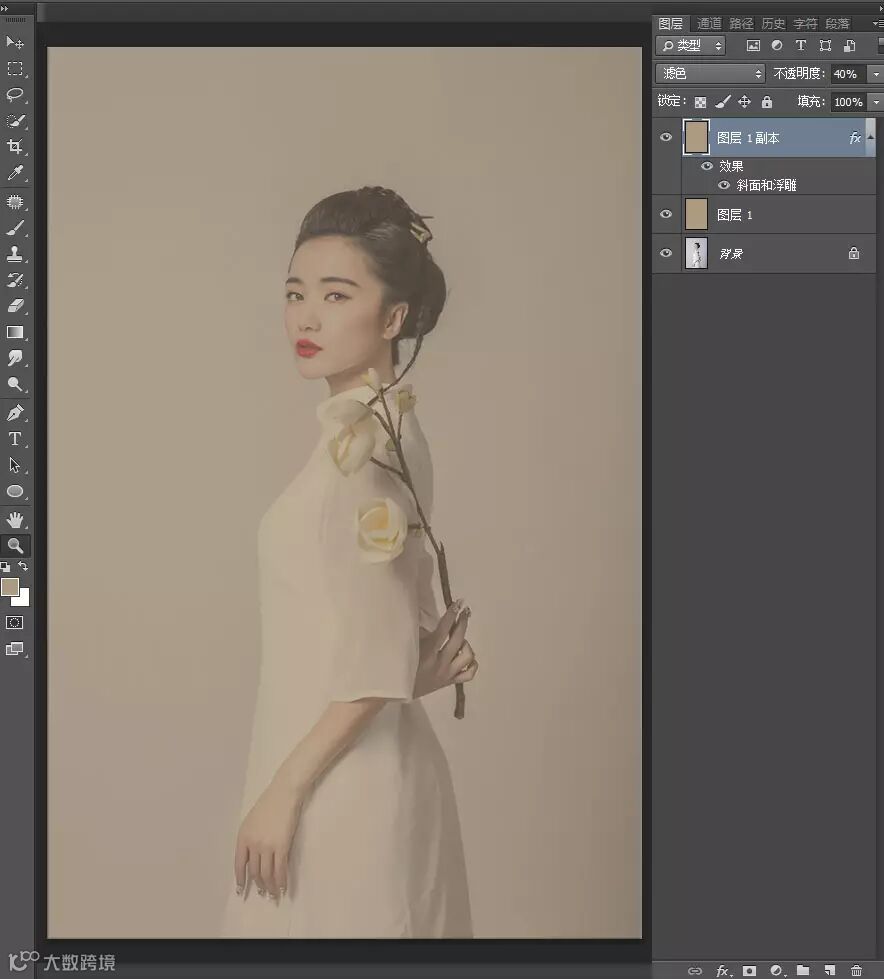Screen dimensions: 884x979
Task: Select the Eyedropper tool
Action: click(14, 173)
